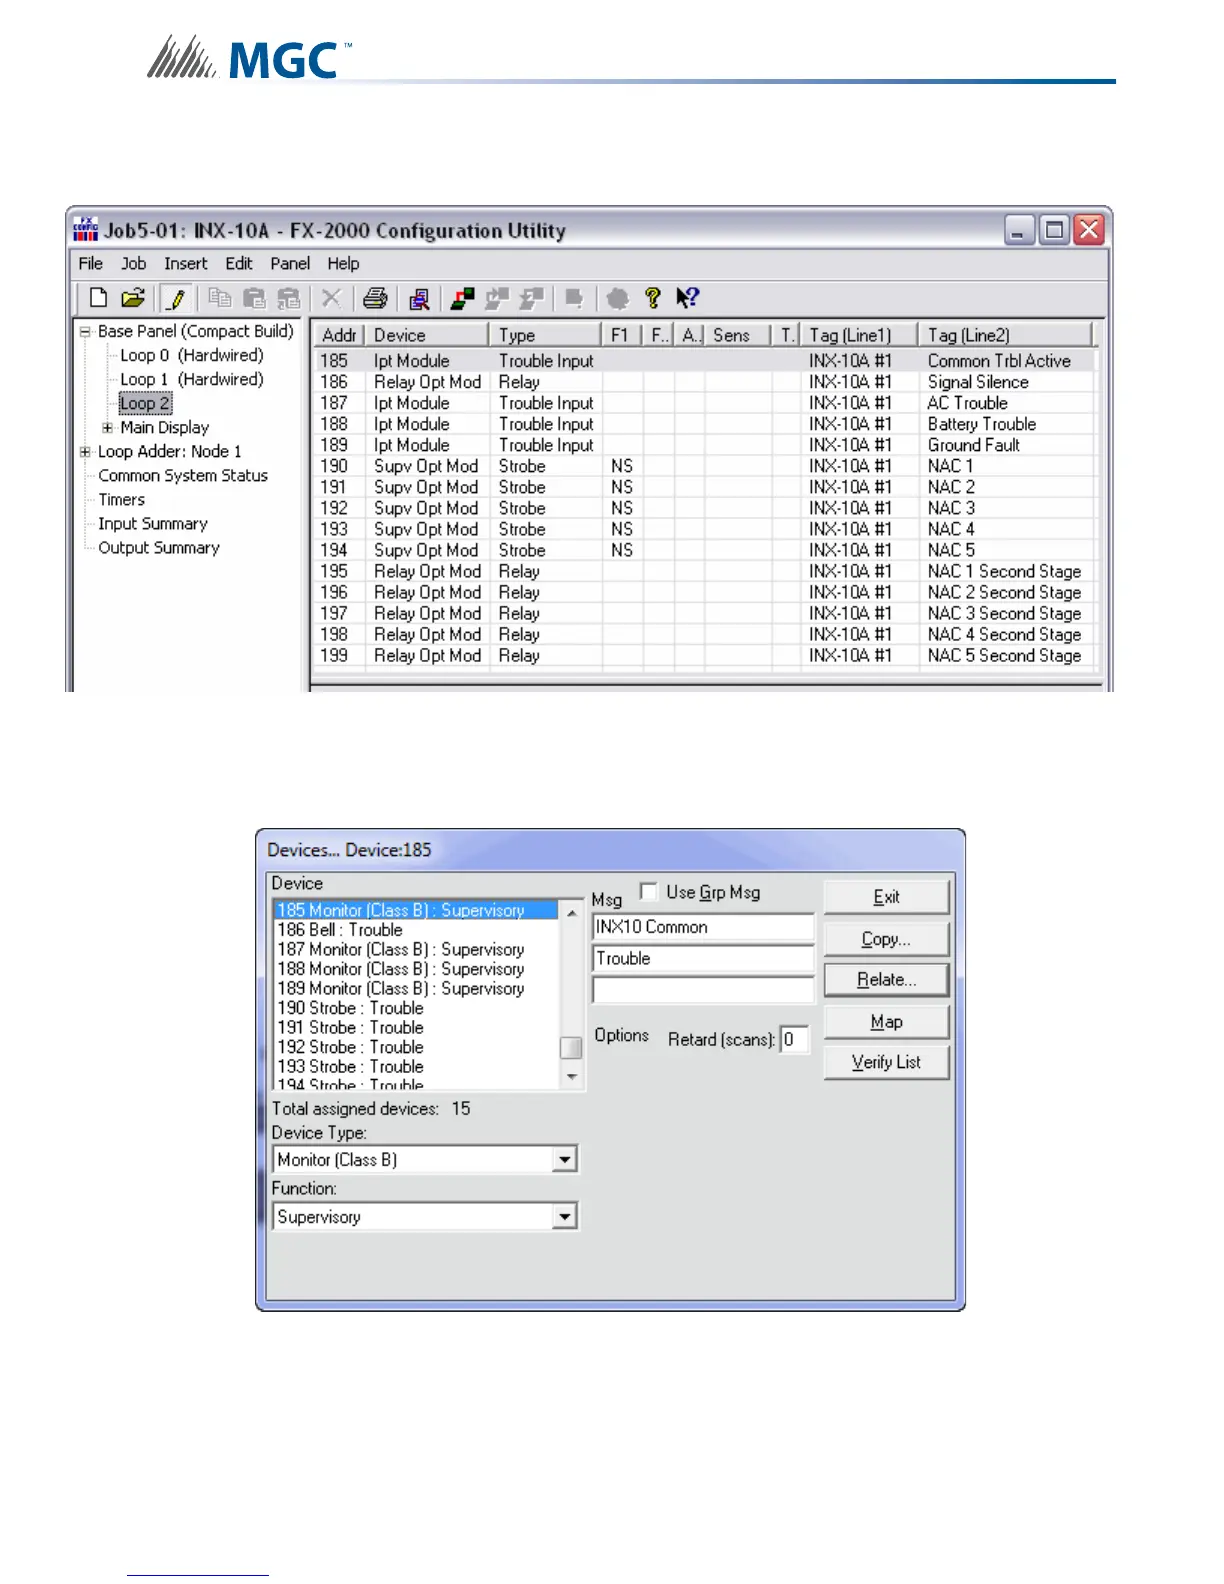This screenshot has width=1224, height=1584.
Task: Select Loop 0 (Hardwired) in the tree
Action: tap(192, 355)
